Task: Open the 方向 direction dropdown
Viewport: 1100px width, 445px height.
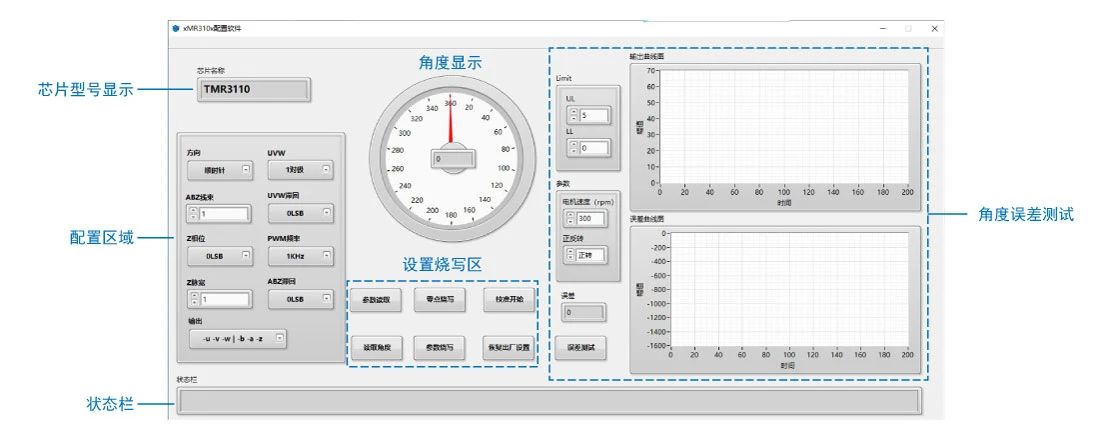Action: [x=215, y=171]
